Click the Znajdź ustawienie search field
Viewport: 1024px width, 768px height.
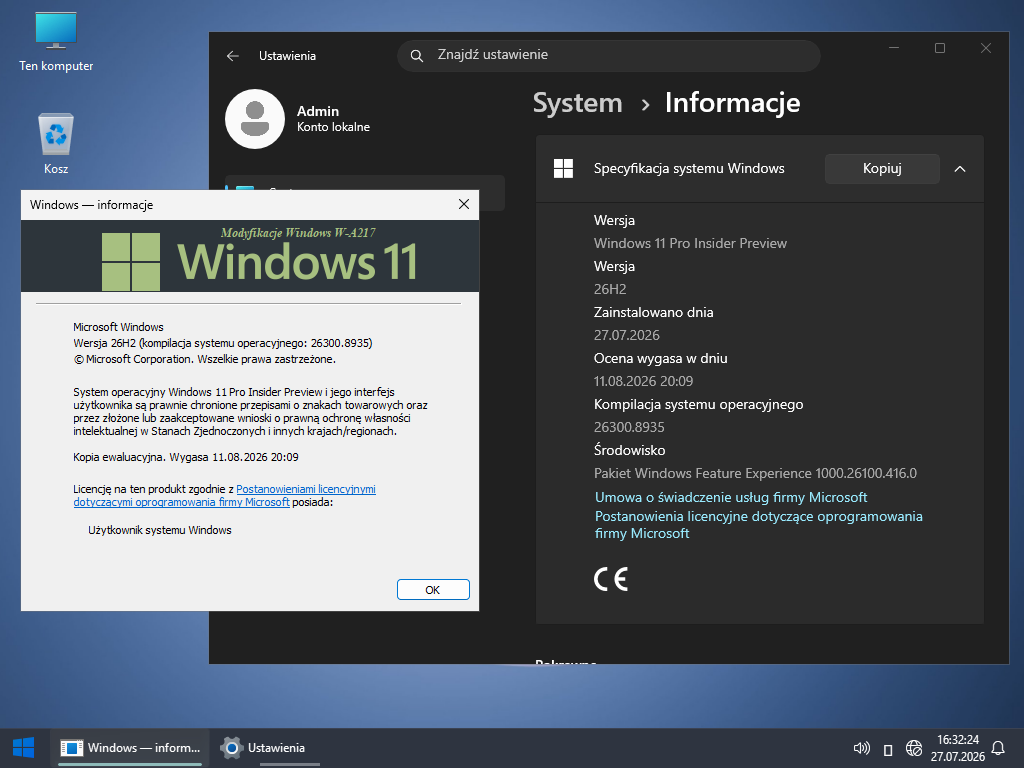(x=609, y=56)
